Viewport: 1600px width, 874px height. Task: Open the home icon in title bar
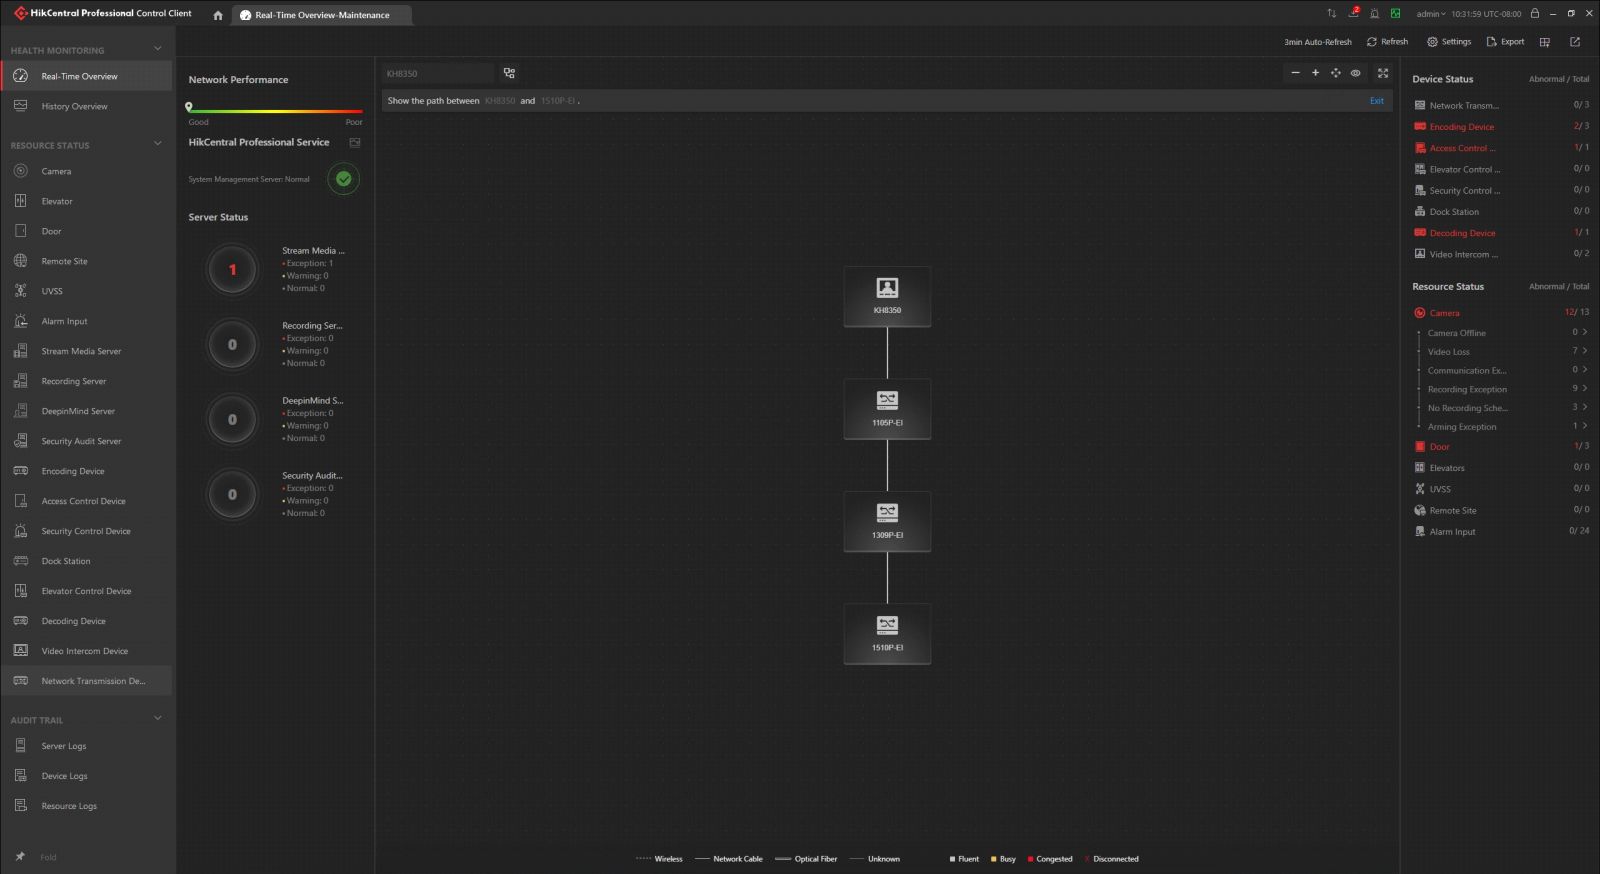(x=218, y=15)
